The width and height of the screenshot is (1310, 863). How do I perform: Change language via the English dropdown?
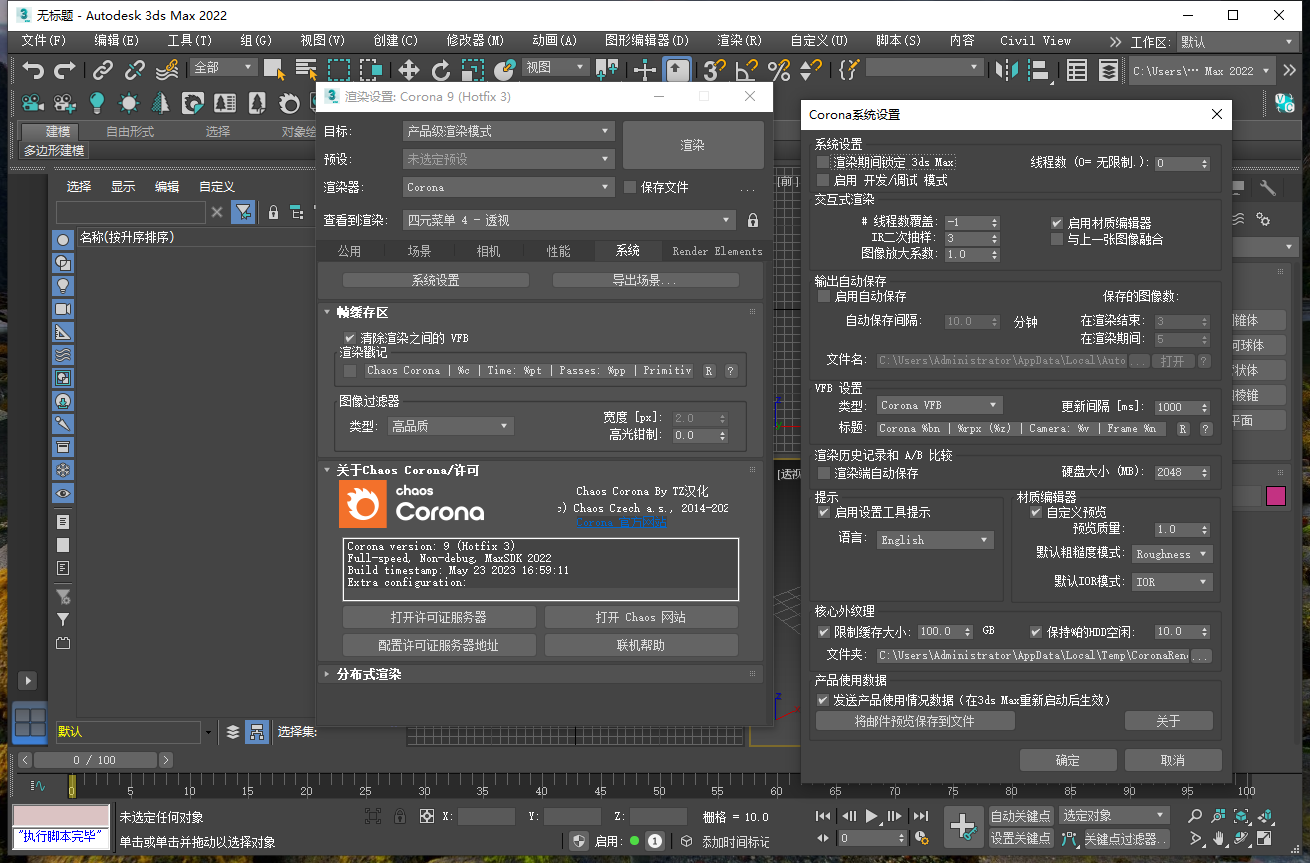(x=934, y=539)
